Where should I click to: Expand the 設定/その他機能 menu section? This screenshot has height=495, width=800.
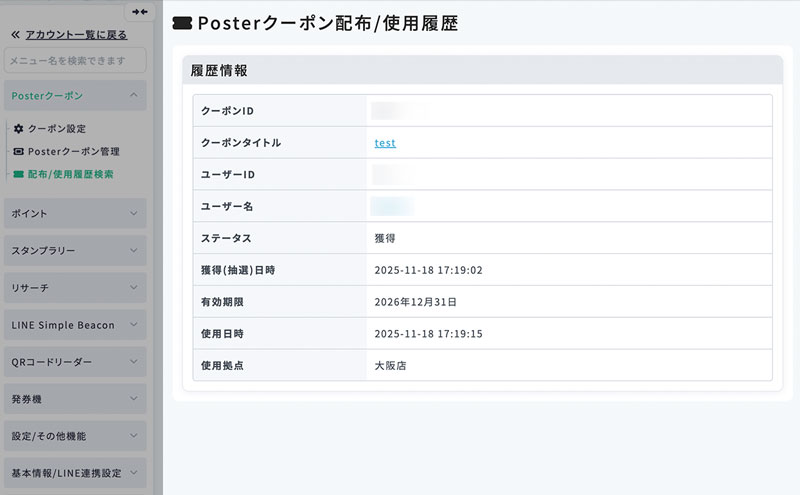coord(76,436)
